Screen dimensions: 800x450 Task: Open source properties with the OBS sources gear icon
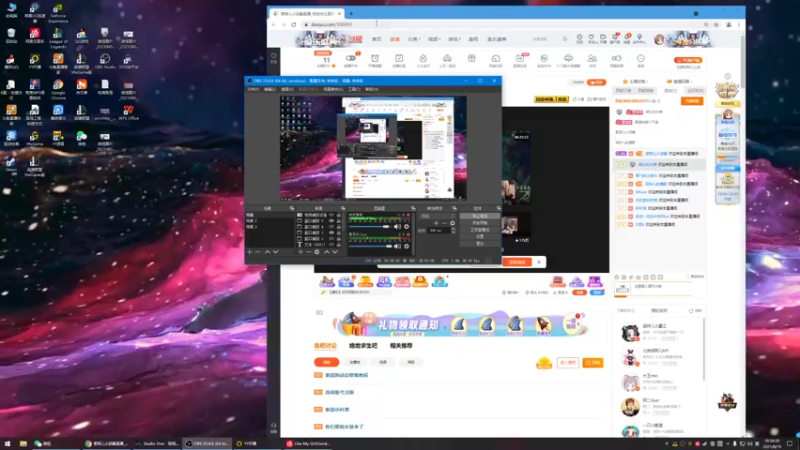click(x=316, y=252)
